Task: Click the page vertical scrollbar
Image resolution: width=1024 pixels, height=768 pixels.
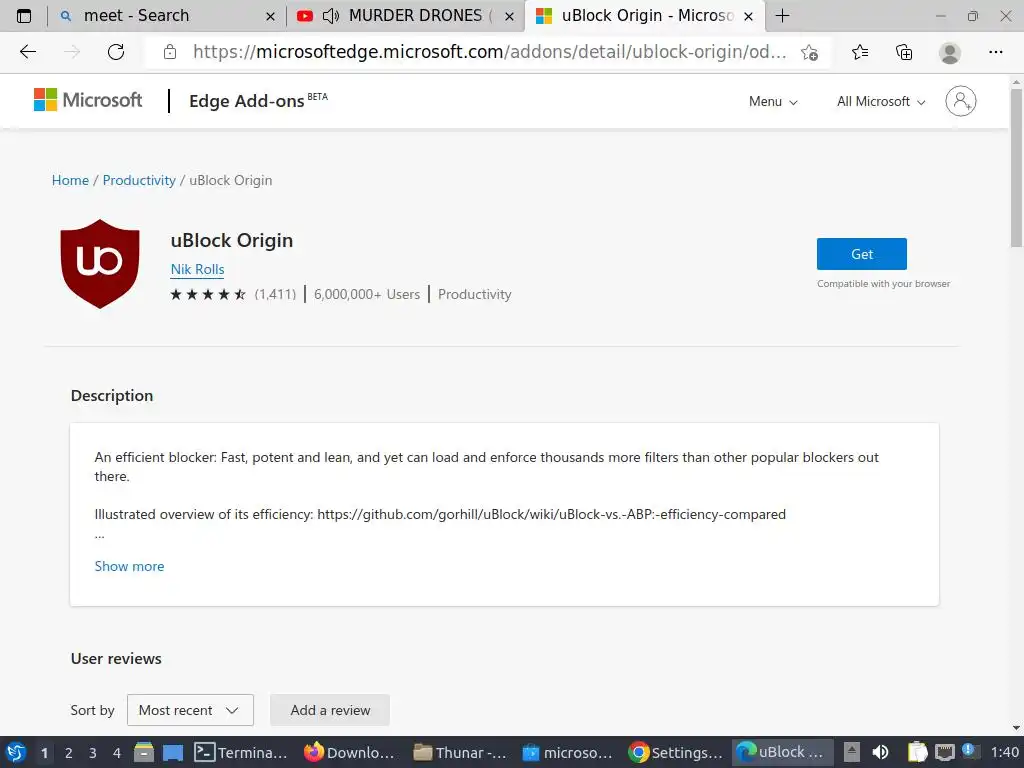Action: tap(1016, 168)
